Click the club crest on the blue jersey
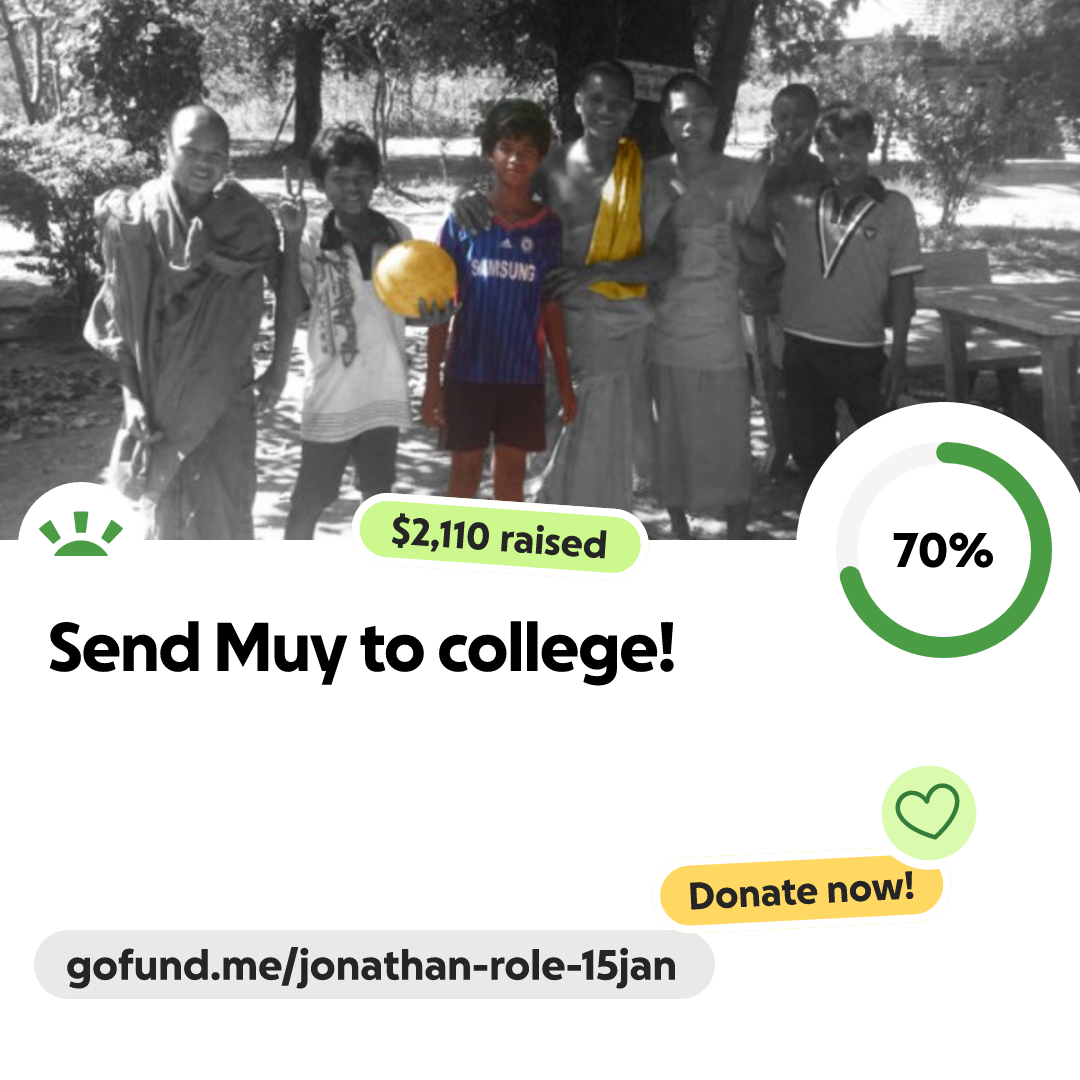This screenshot has width=1080, height=1080. 528,244
